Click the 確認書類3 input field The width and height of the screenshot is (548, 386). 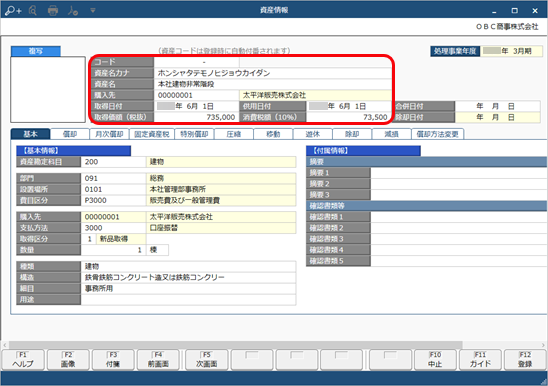click(459, 239)
